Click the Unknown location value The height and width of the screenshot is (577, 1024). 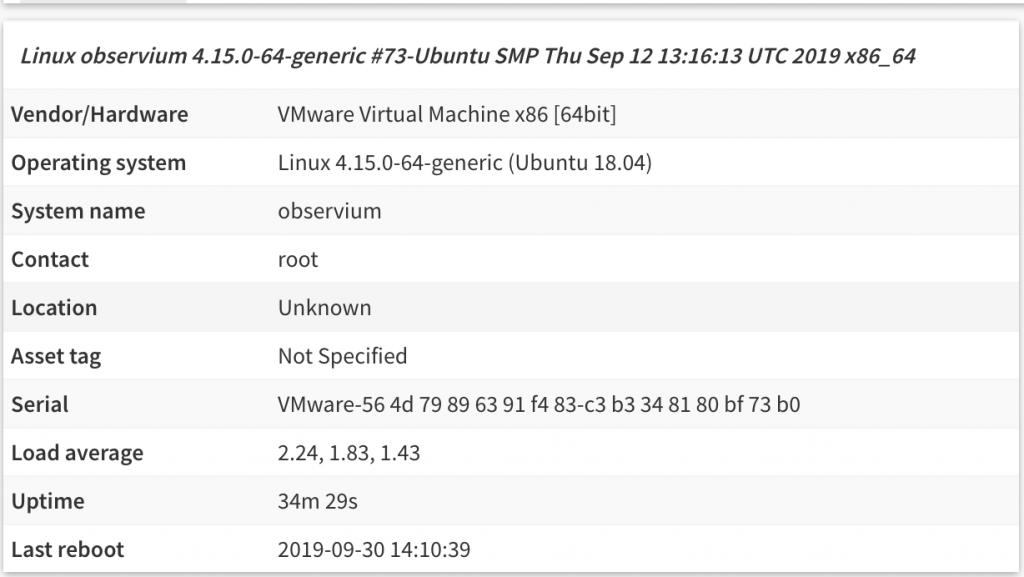325,307
